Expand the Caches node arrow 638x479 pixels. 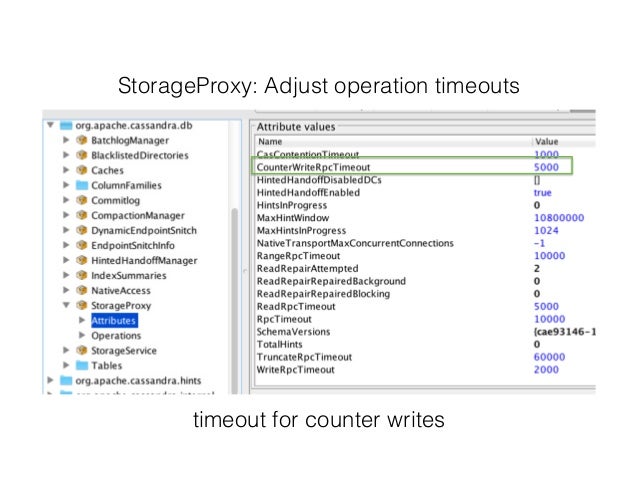[66, 170]
